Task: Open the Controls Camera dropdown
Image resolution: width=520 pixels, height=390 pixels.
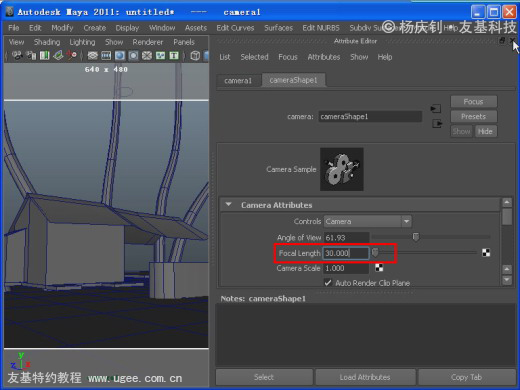Action: tap(368, 221)
